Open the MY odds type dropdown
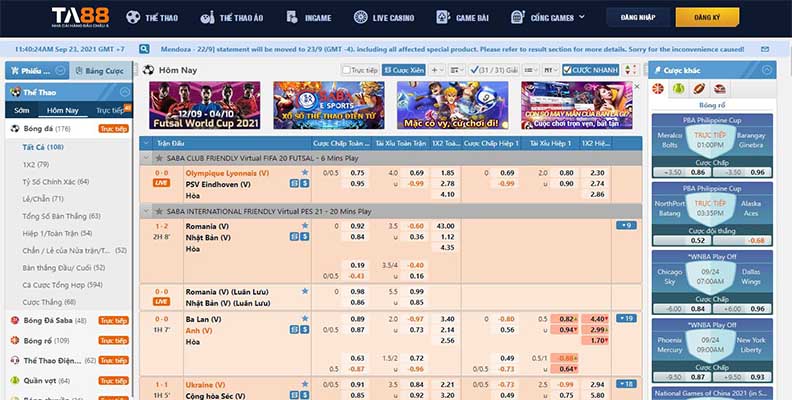Screen dimensions: 792x400 click(551, 70)
